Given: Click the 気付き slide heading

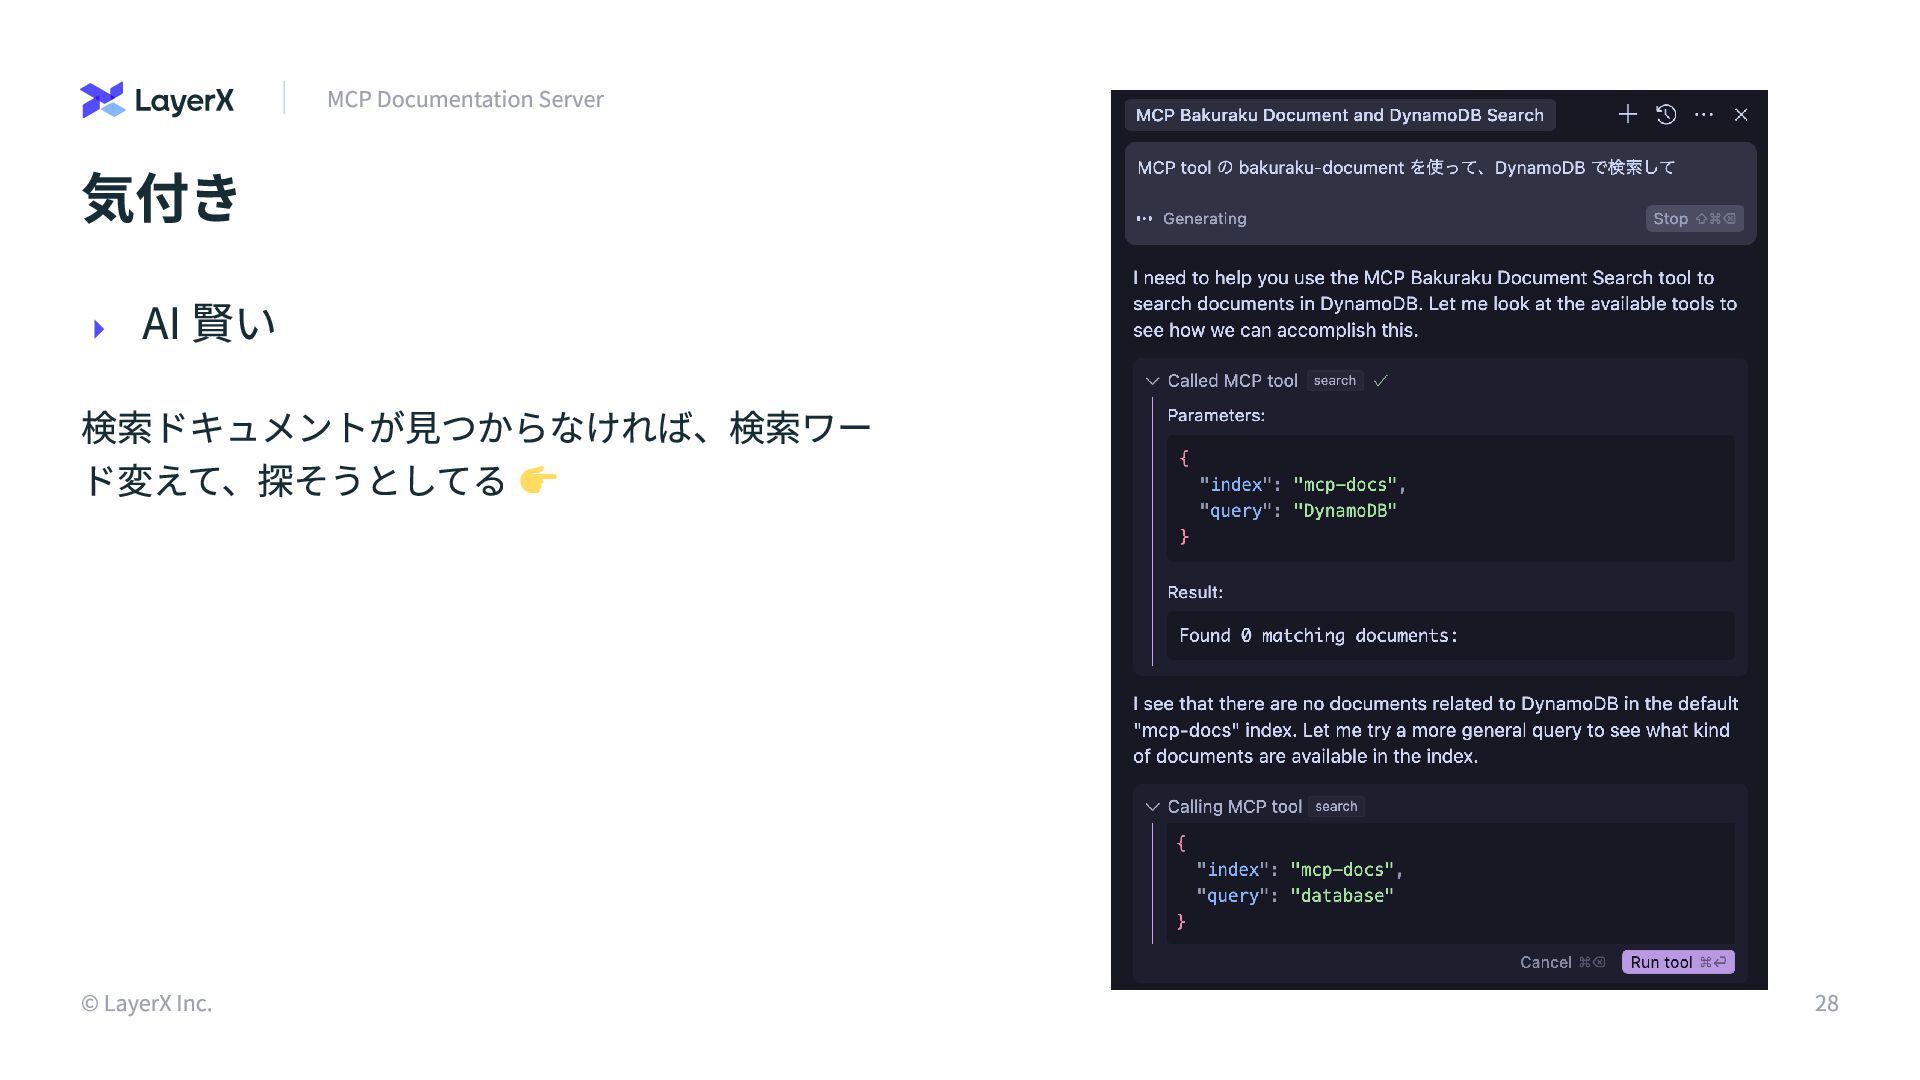Looking at the screenshot, I should (160, 197).
